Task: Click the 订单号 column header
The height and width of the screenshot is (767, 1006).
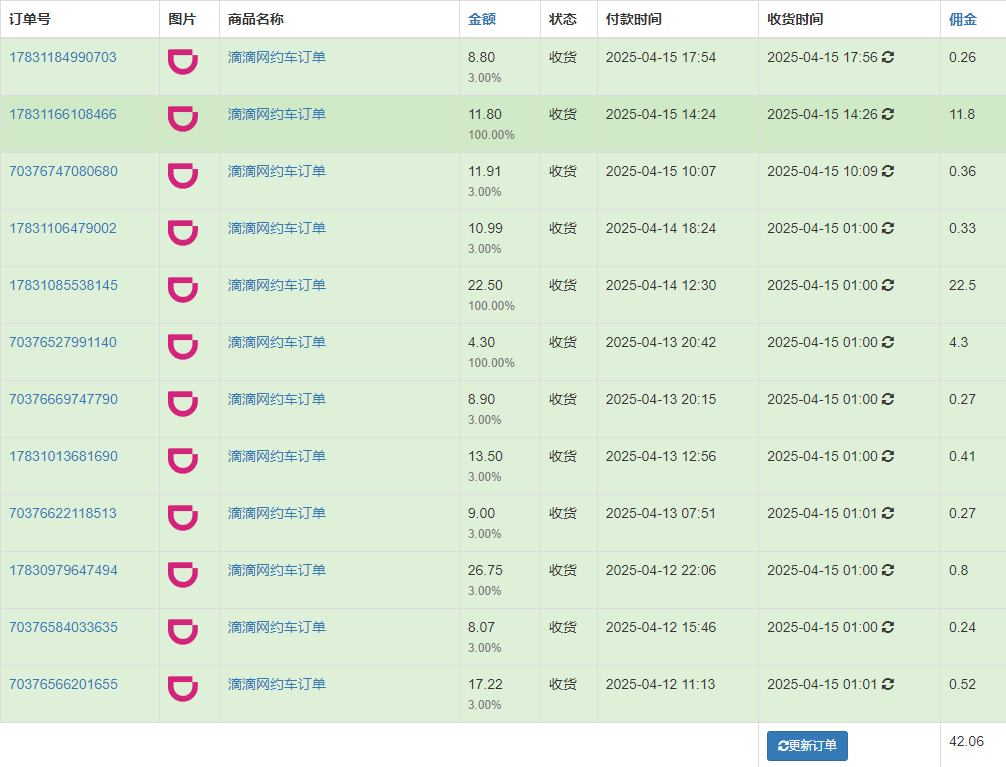Action: [x=30, y=19]
